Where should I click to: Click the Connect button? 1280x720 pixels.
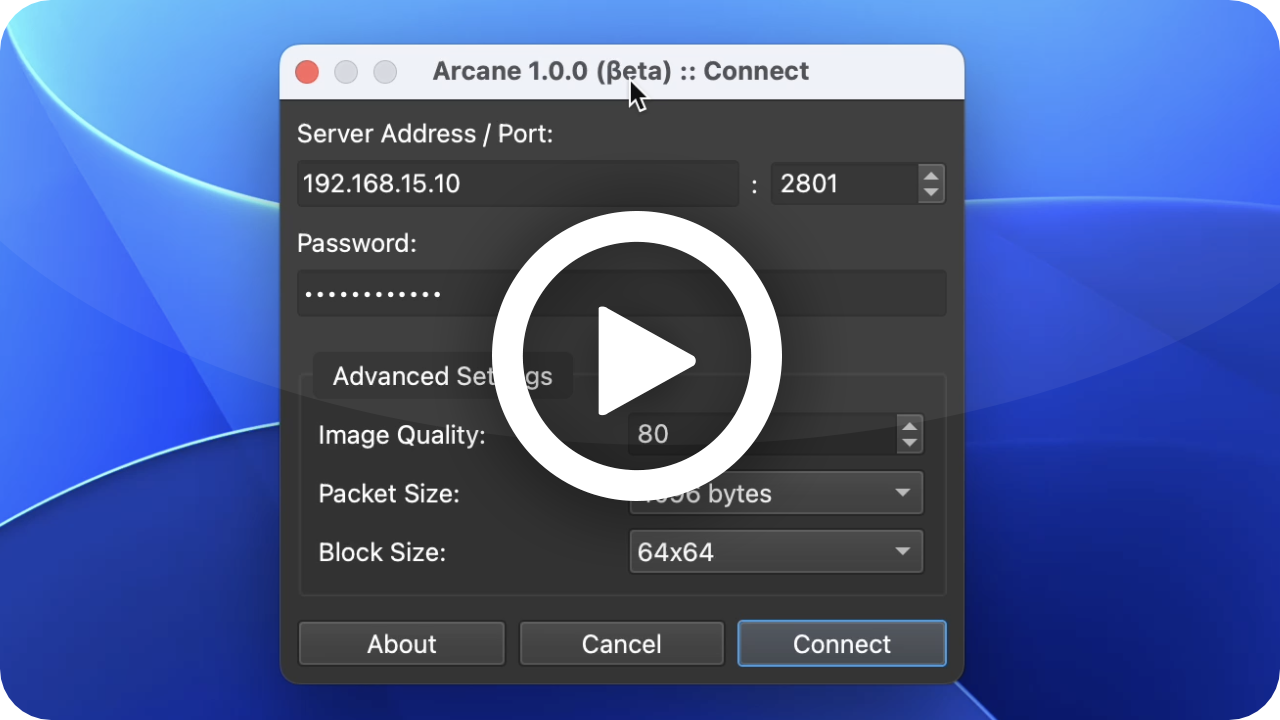pos(842,644)
